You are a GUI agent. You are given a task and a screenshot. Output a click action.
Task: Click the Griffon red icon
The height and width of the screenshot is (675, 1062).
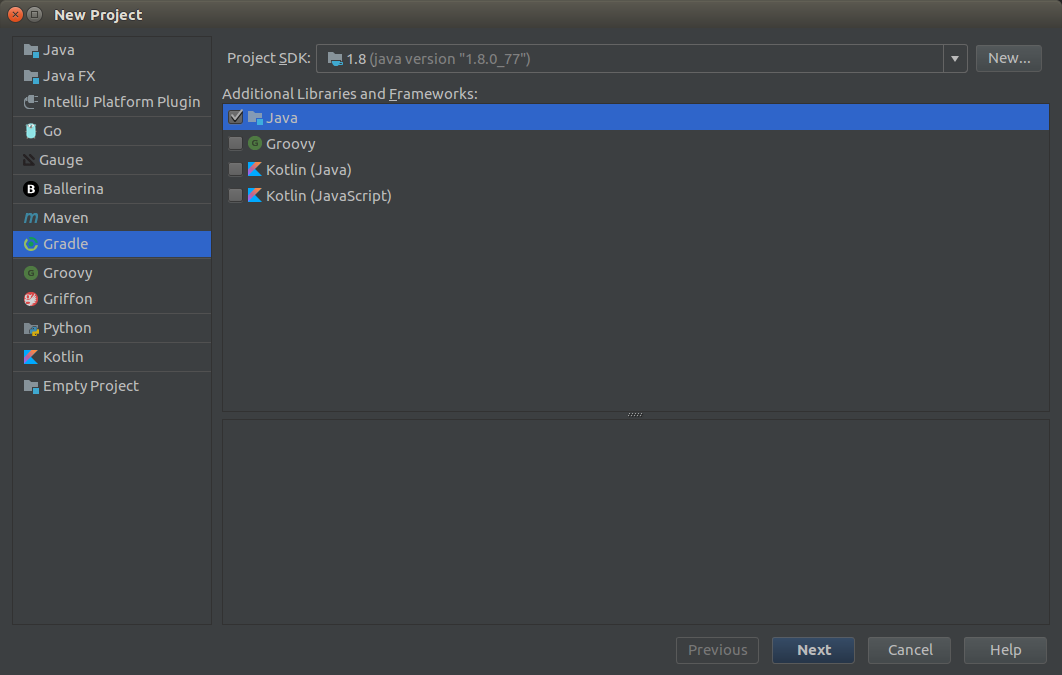point(31,299)
